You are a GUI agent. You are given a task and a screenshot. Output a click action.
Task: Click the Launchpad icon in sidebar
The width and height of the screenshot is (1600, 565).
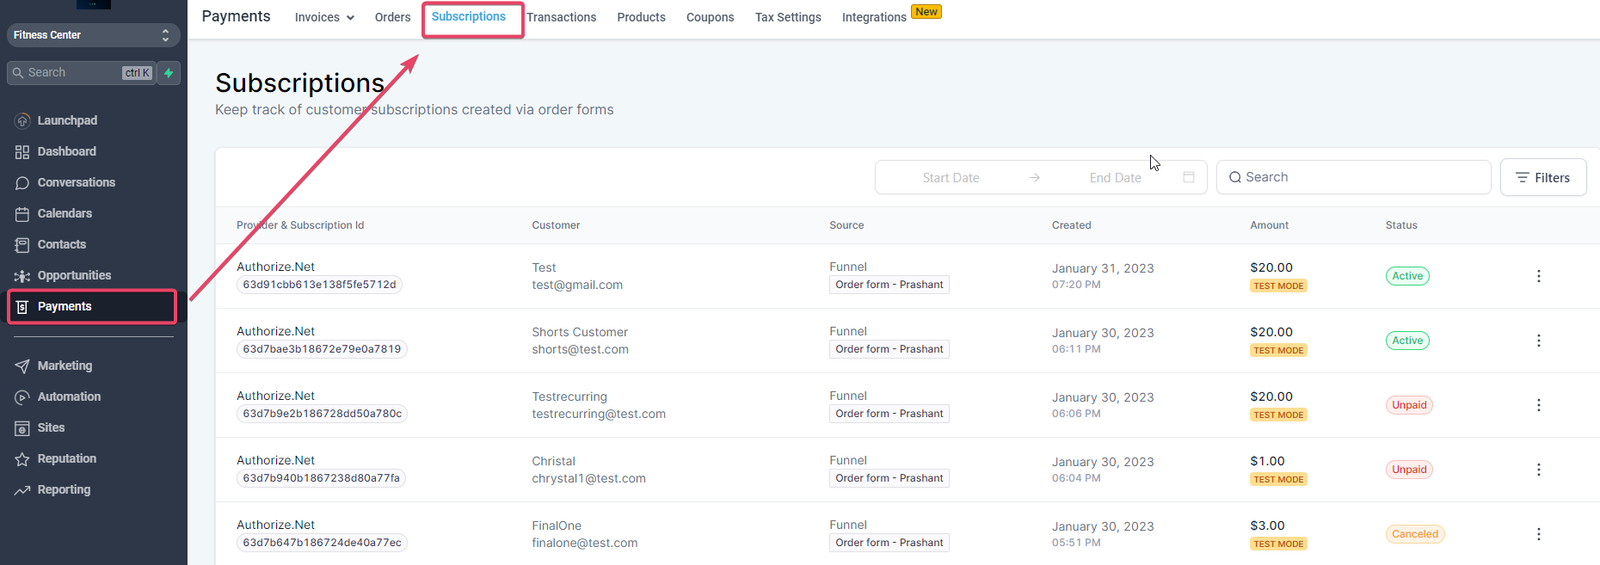22,121
